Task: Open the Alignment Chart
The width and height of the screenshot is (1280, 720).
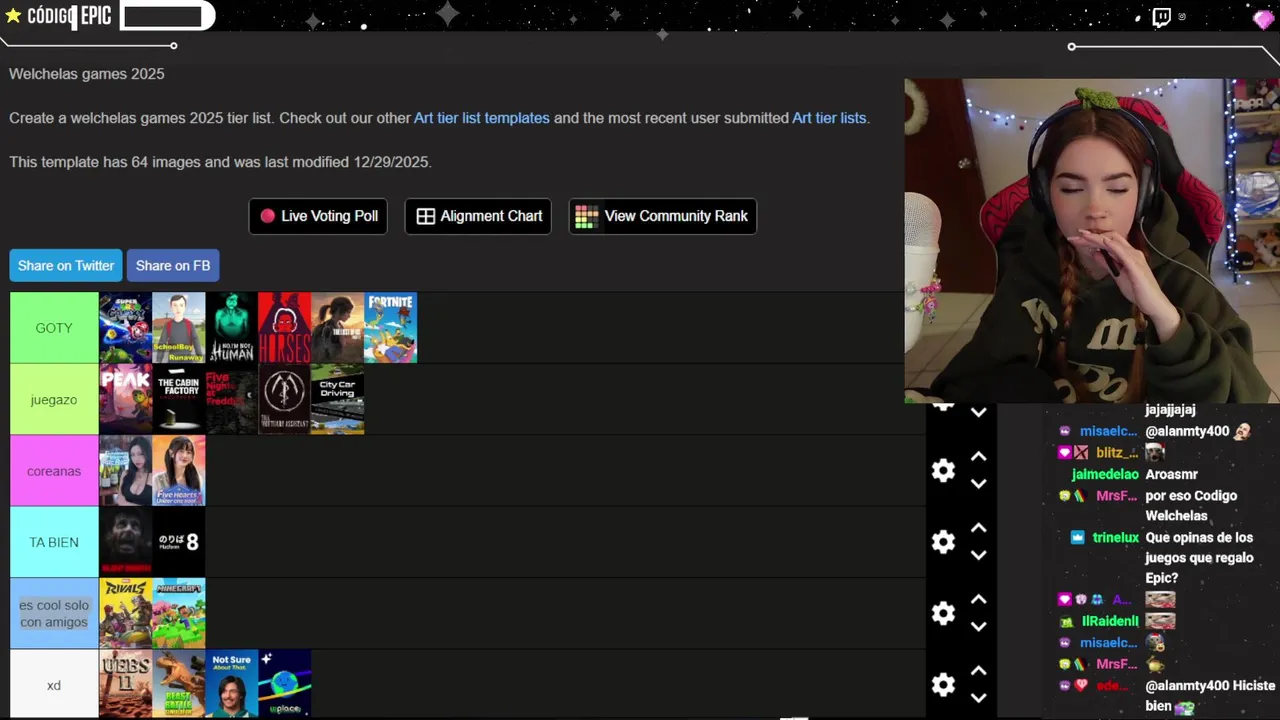Action: point(478,216)
